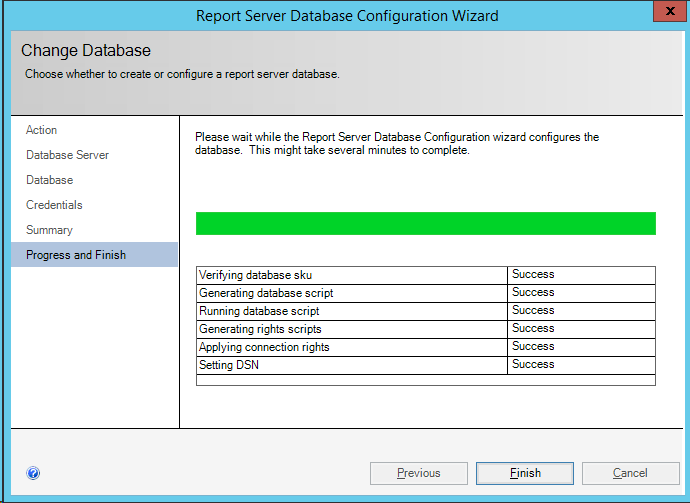This screenshot has width=690, height=503.
Task: Click the Generating database script row
Action: pyautogui.click(x=266, y=293)
